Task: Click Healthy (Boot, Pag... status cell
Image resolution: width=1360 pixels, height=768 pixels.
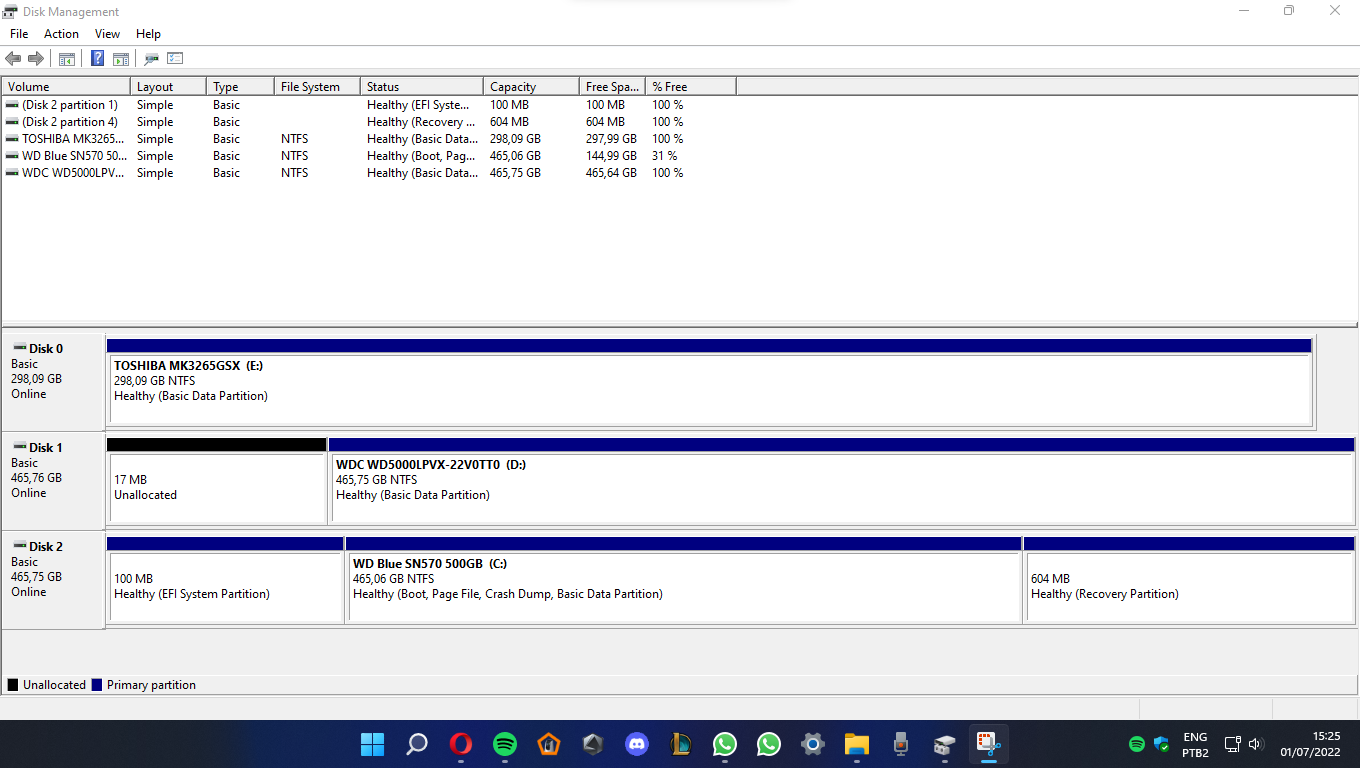Action: pyautogui.click(x=421, y=156)
